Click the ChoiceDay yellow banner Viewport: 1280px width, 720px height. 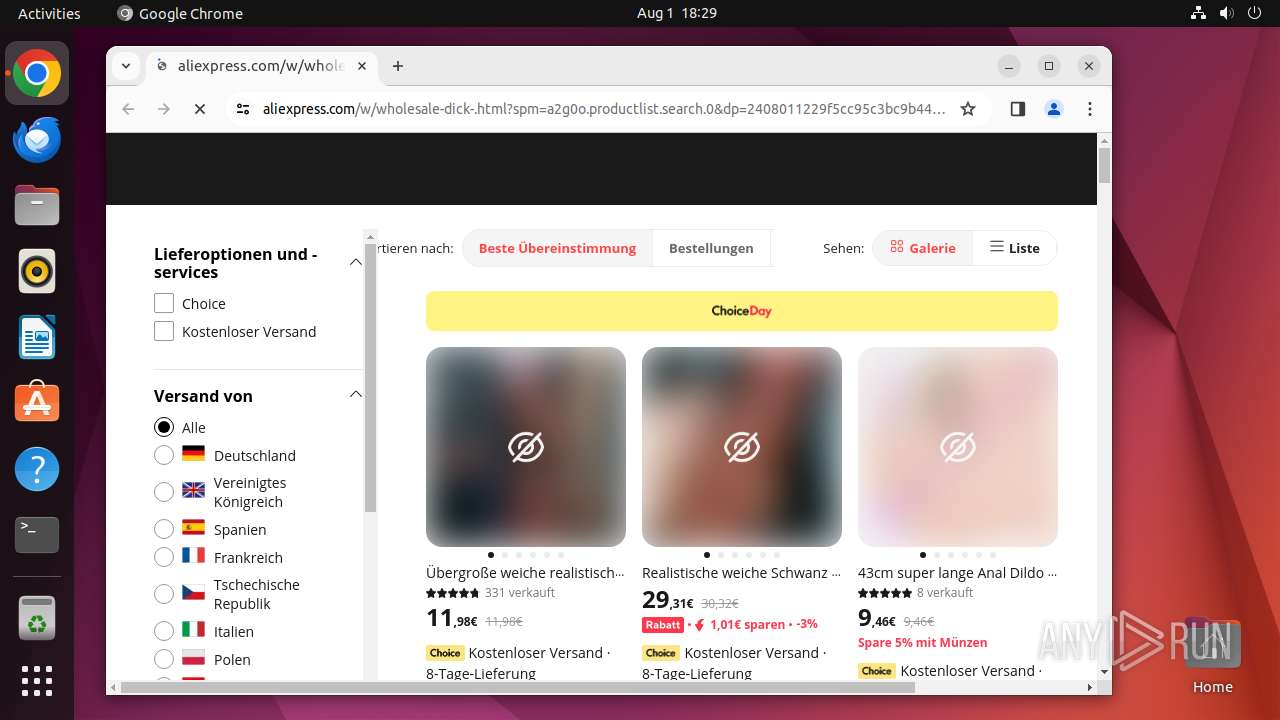pos(742,311)
